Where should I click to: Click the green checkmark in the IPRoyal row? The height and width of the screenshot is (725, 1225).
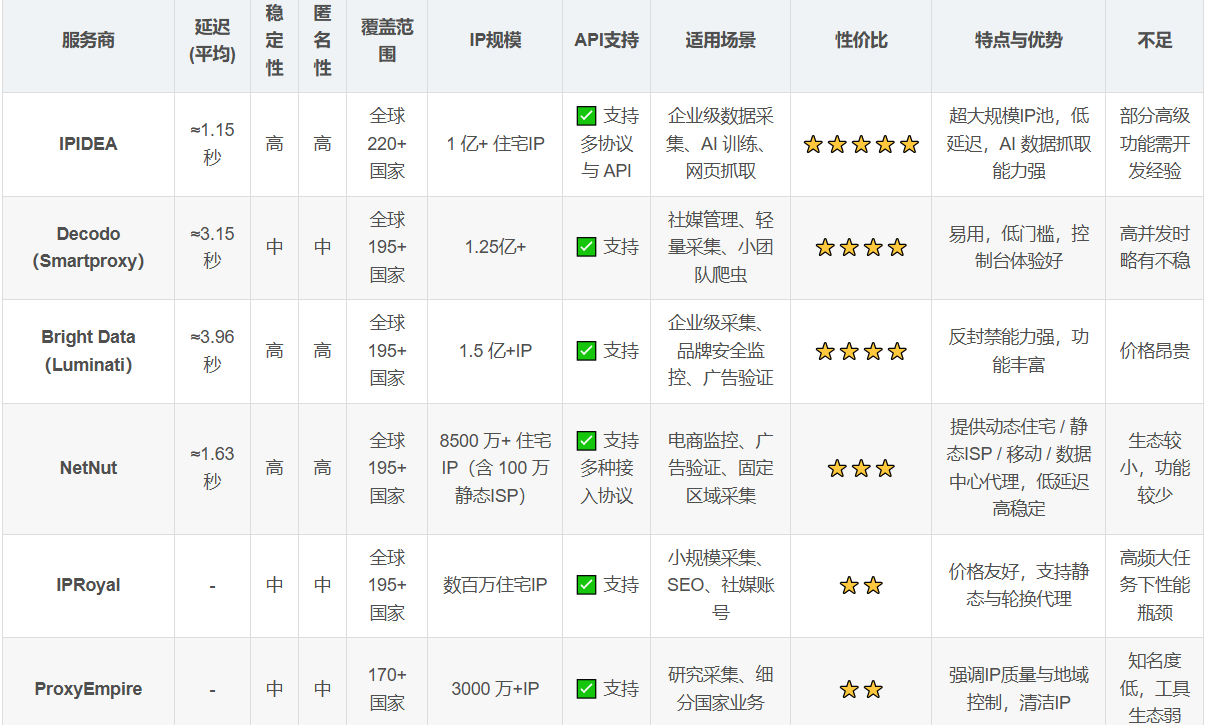point(586,585)
